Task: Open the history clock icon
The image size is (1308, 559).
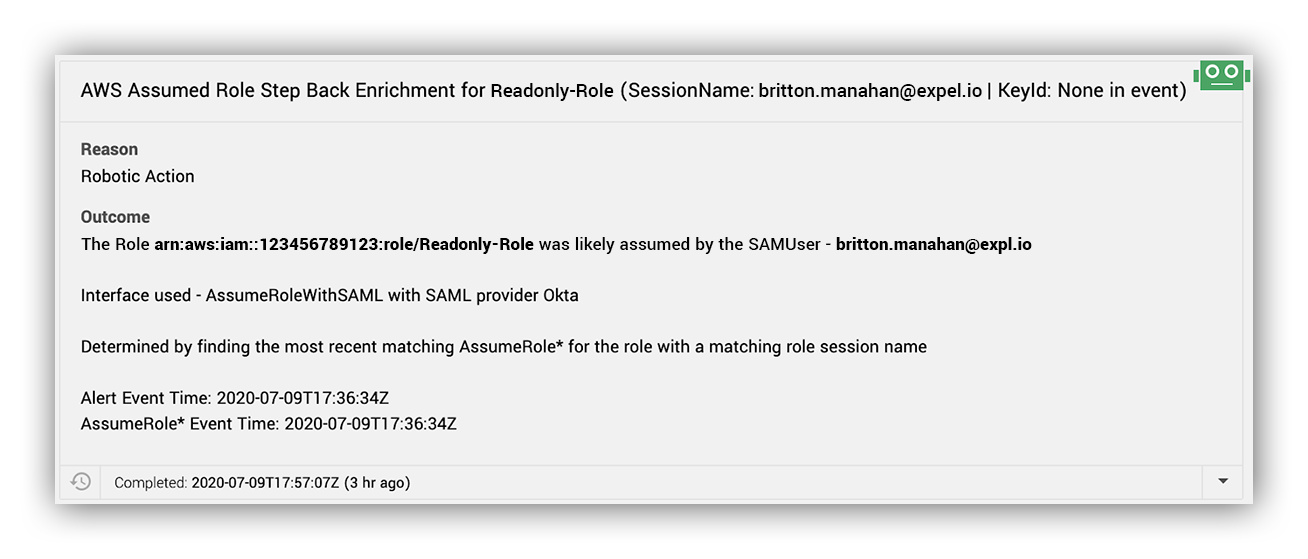Action: coord(81,482)
